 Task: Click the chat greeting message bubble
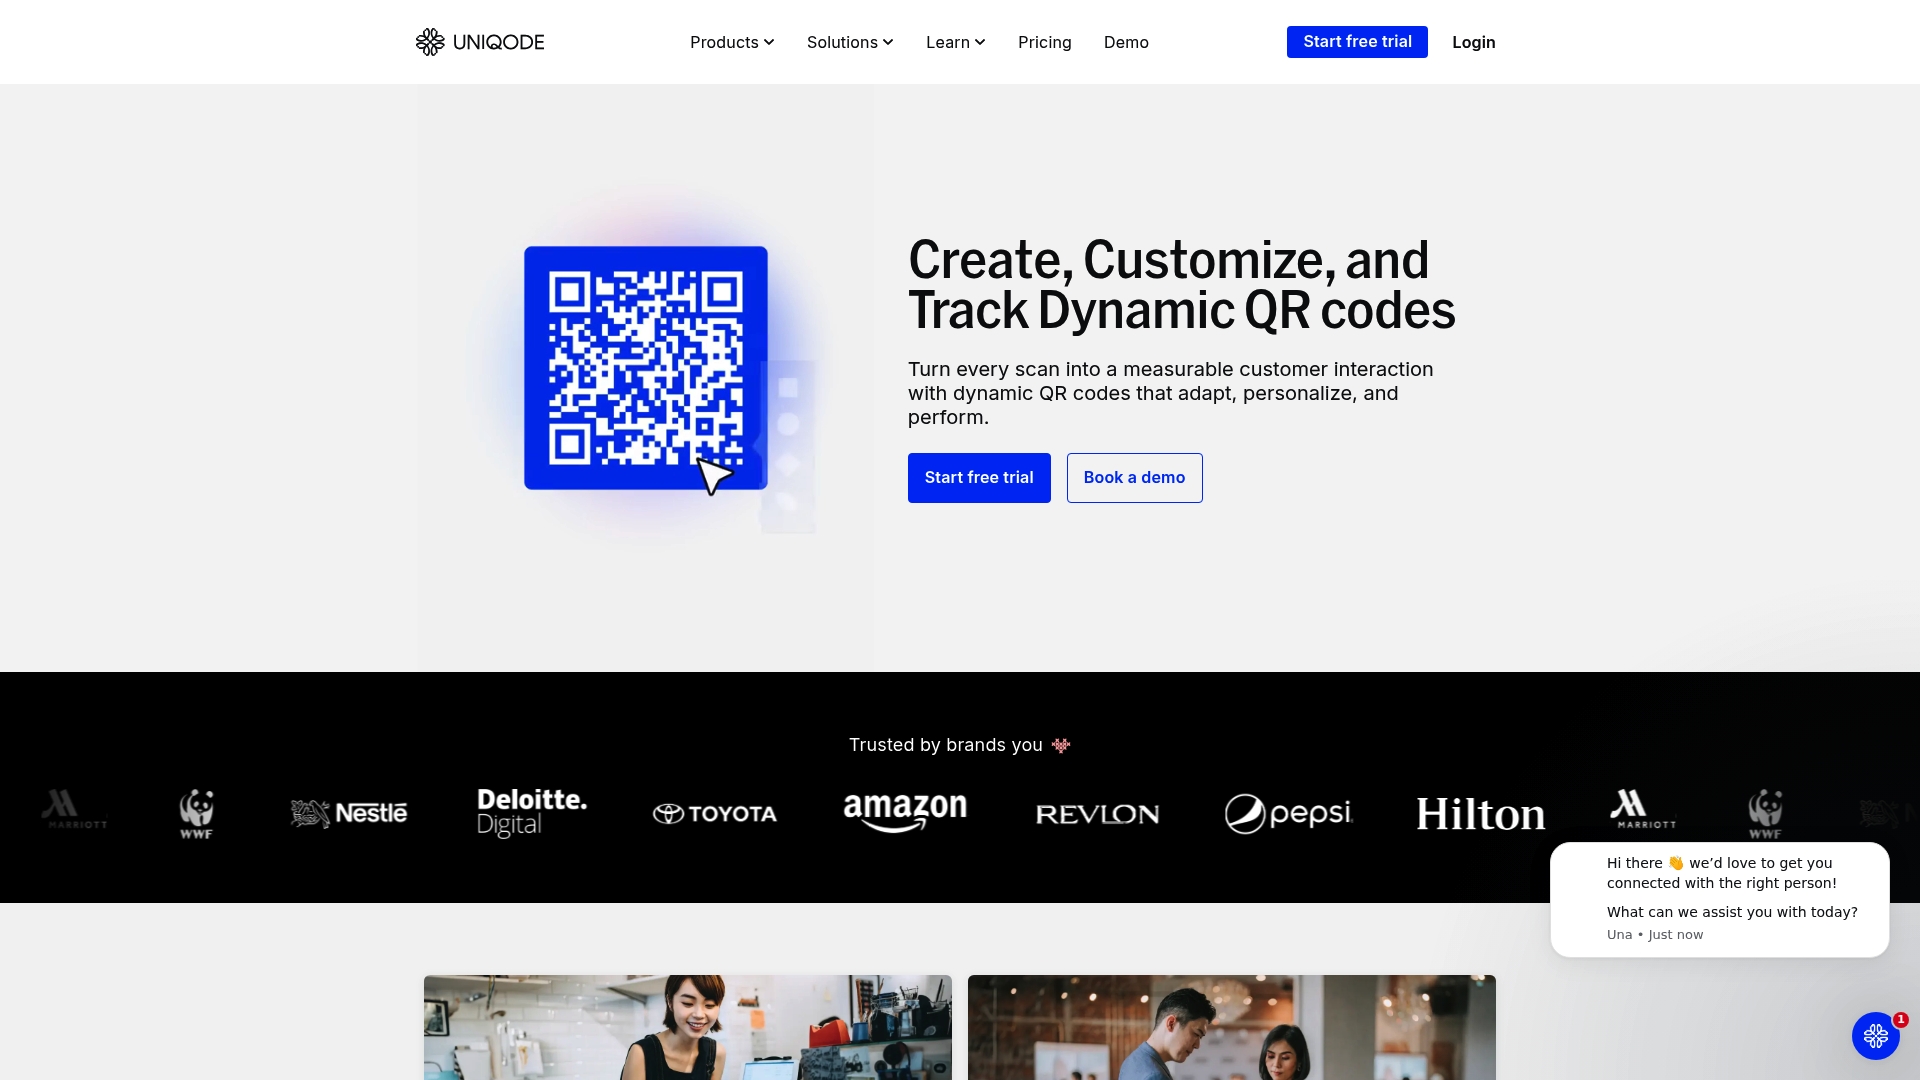pos(1720,899)
